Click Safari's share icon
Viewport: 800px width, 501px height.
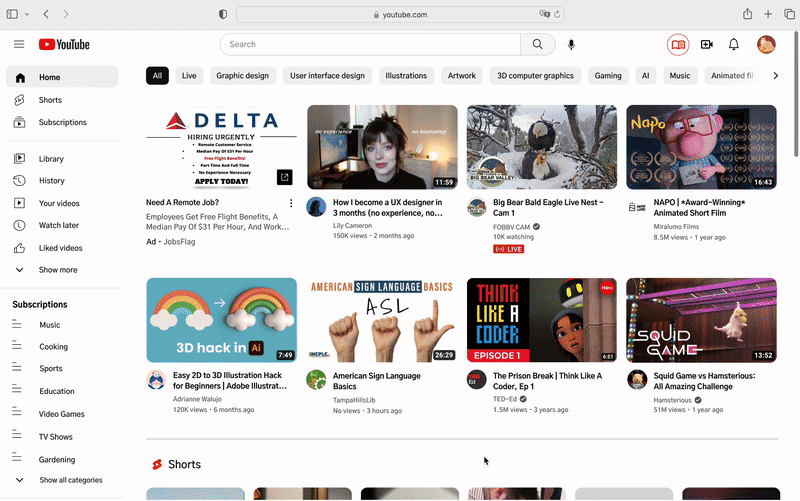pos(747,14)
